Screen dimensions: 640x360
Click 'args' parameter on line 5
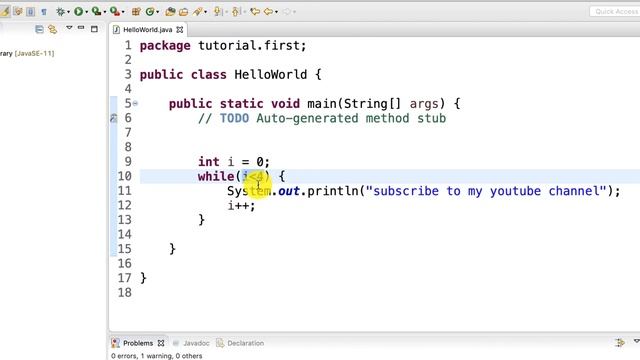[424, 104]
